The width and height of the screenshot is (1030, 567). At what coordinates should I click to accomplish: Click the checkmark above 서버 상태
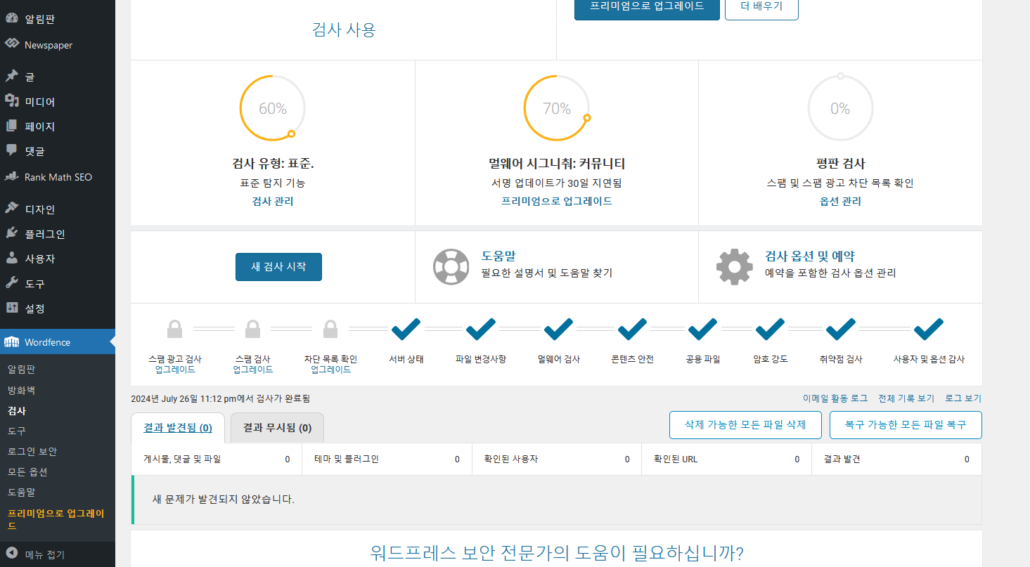tap(406, 329)
